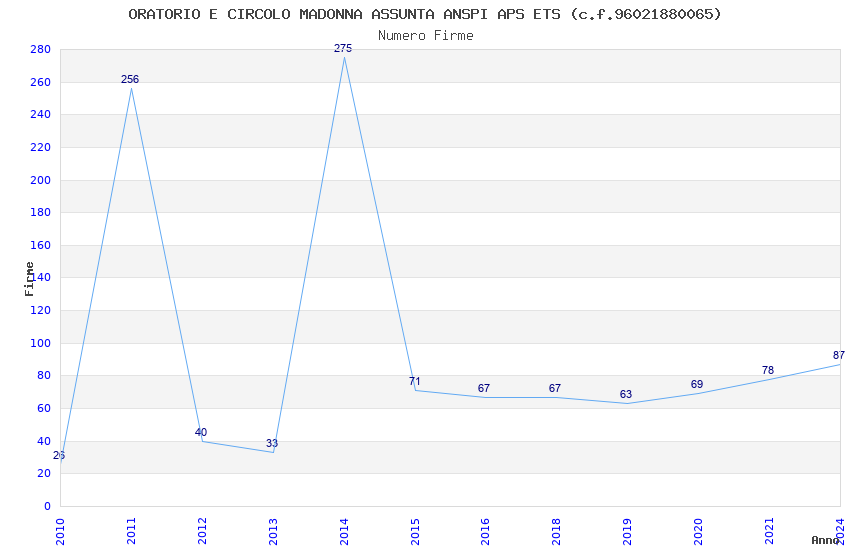Click the y-axis value 20
850x550 pixels.
[44, 474]
